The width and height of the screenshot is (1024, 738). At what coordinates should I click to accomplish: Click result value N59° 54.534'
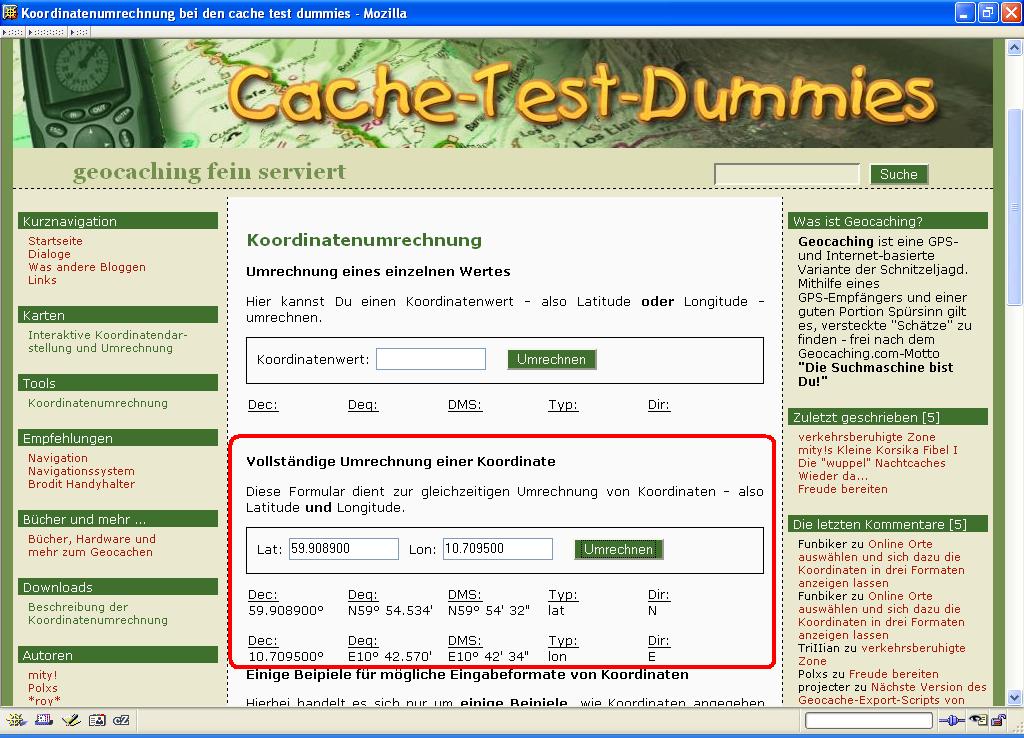390,611
